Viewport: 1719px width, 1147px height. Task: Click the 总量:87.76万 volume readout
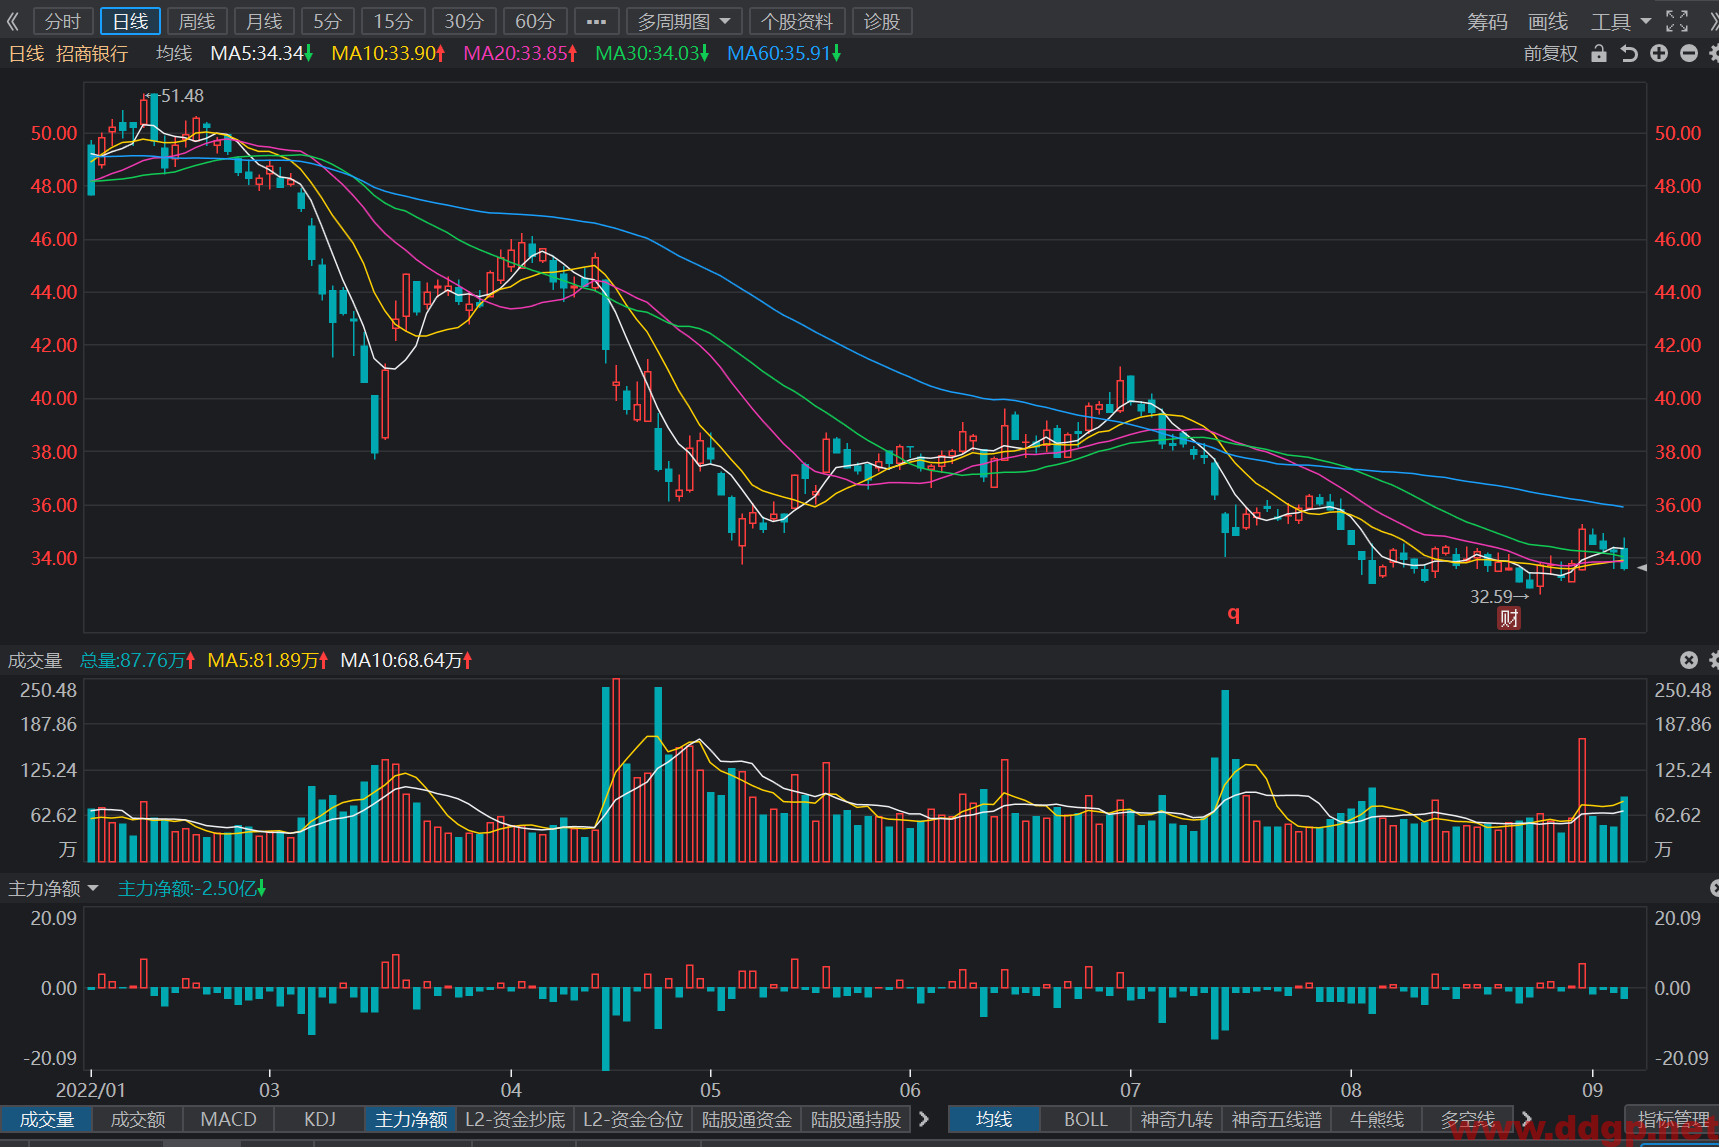pos(138,660)
